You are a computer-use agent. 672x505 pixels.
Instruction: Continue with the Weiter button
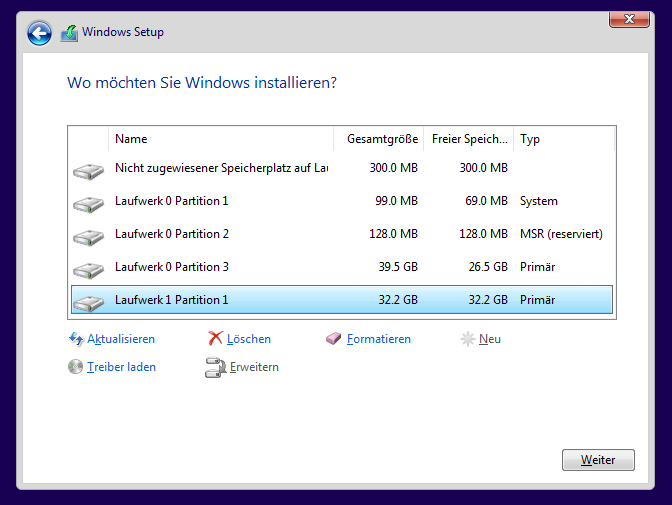click(x=598, y=460)
